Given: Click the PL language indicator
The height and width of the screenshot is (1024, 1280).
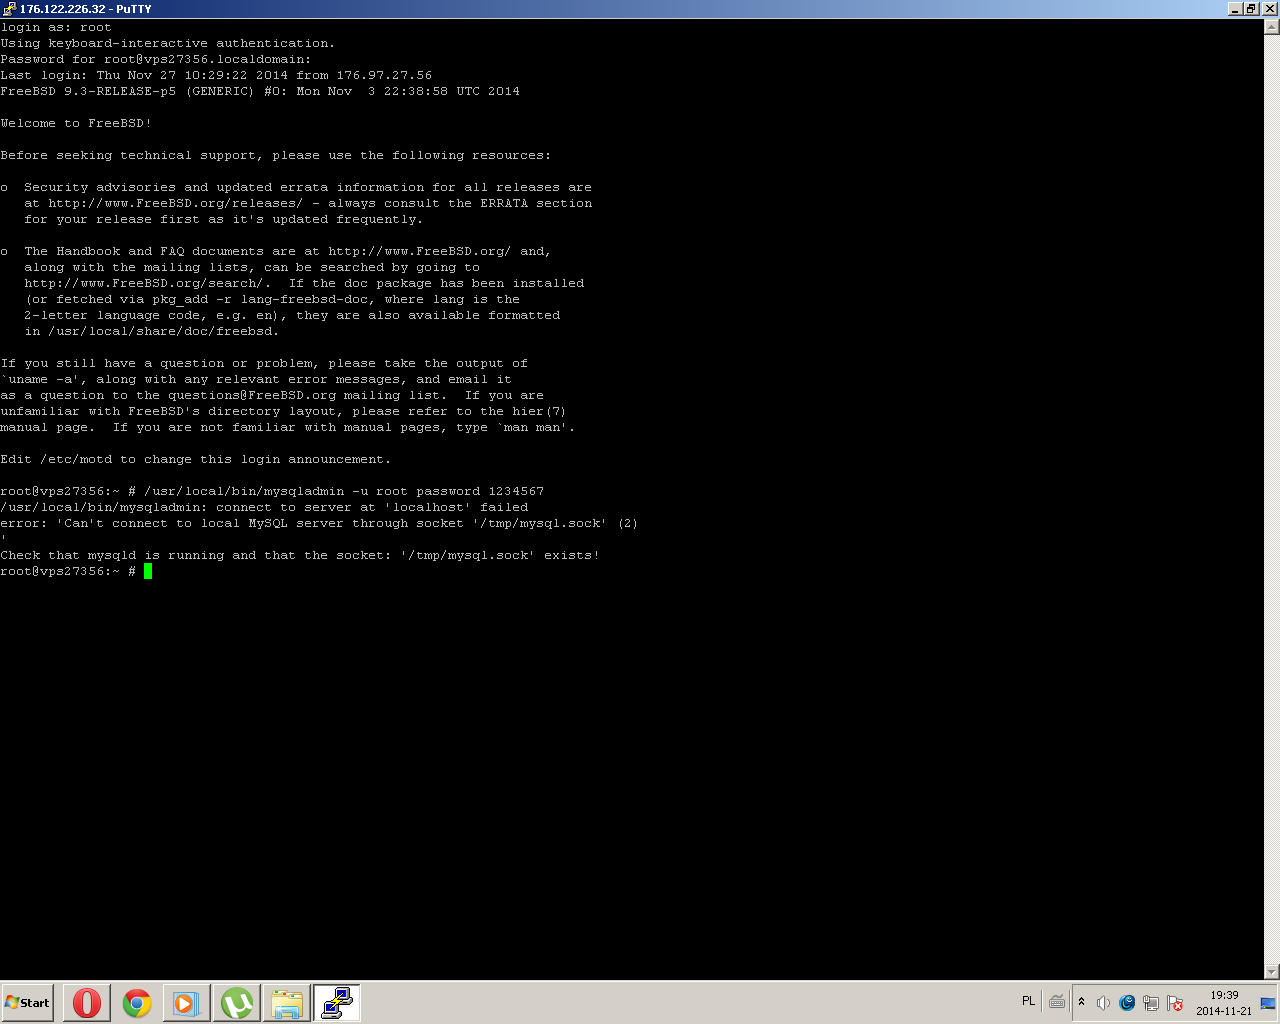Looking at the screenshot, I should click(x=1028, y=1001).
